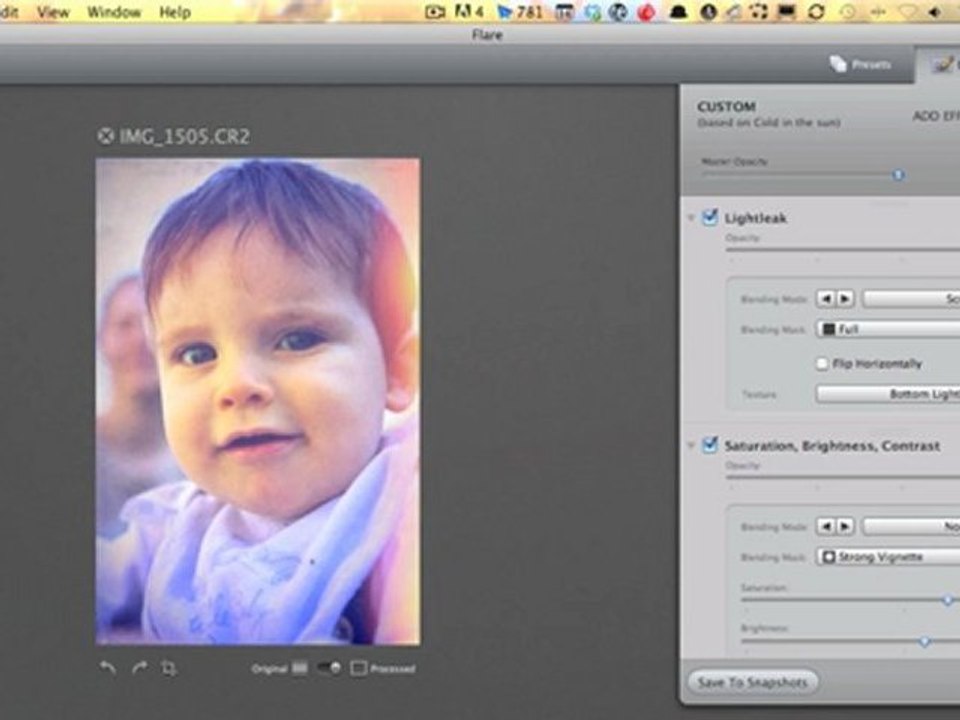Screen dimensions: 960x720
Task: Open Lightleak Blending Mask Full dropdown
Action: coord(888,329)
